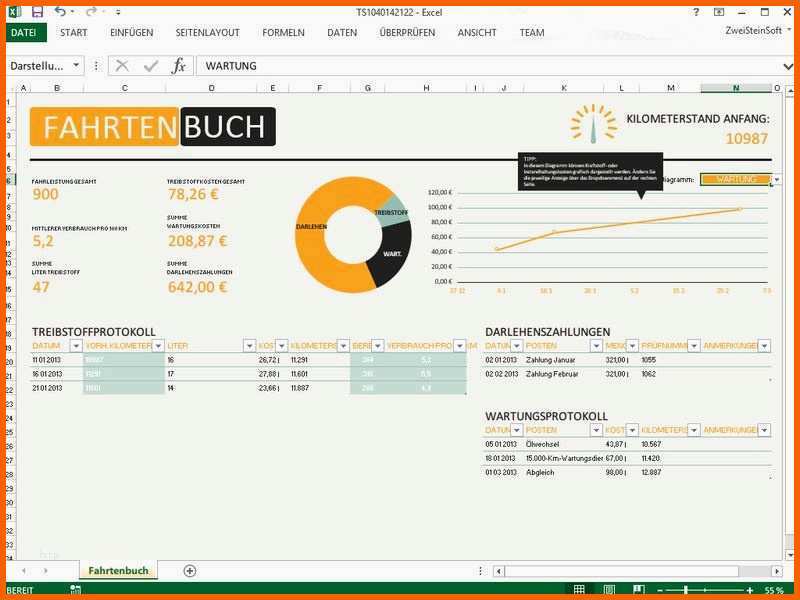Click the Cancel X icon in formula bar
800x600 pixels.
point(122,65)
